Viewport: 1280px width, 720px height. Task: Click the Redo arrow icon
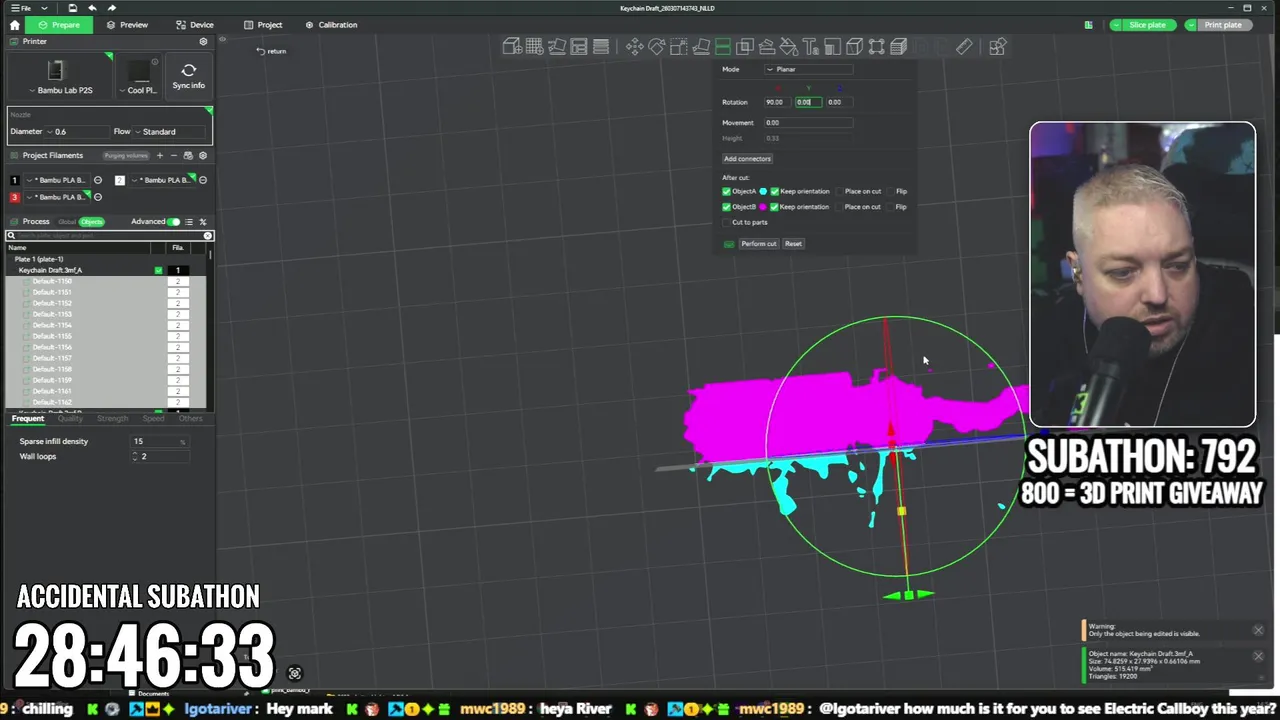click(x=111, y=8)
